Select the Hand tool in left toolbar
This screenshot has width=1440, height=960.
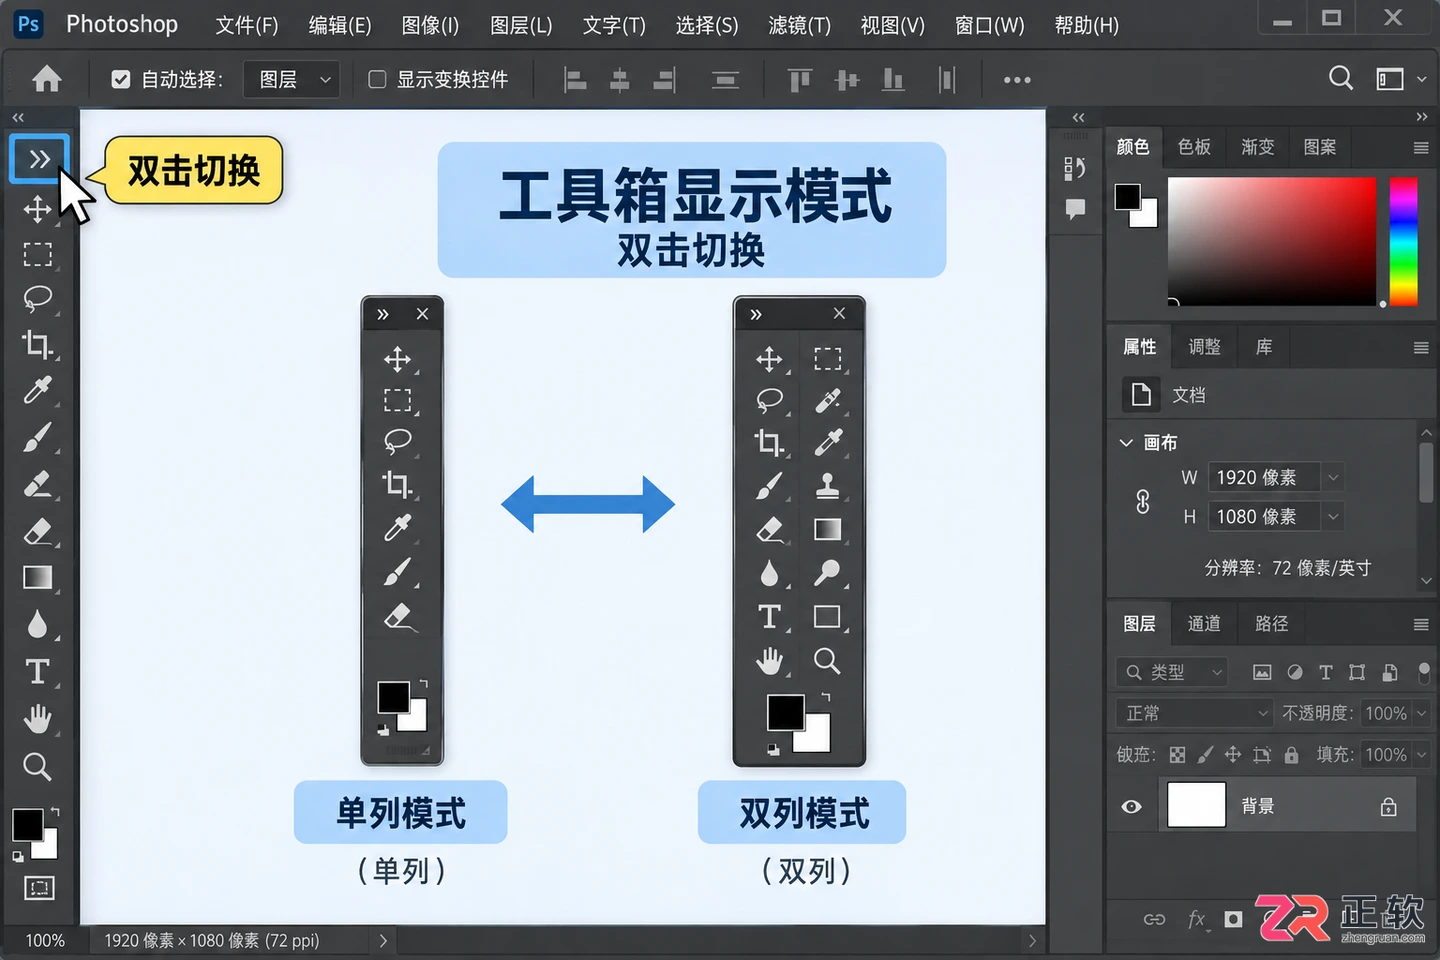tap(37, 718)
